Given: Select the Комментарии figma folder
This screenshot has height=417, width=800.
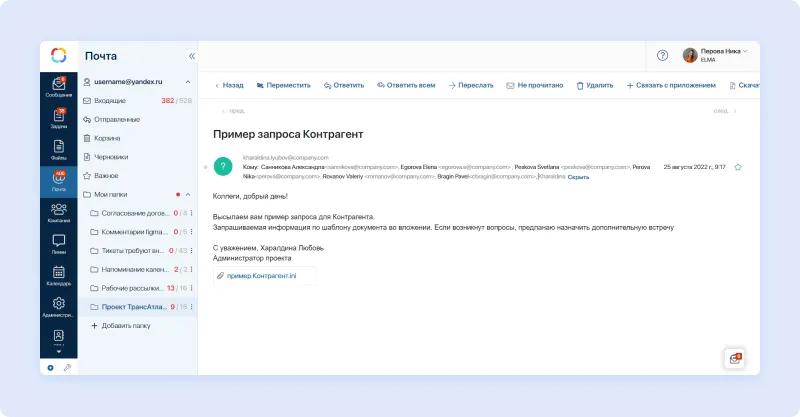Looking at the screenshot, I should 134,232.
